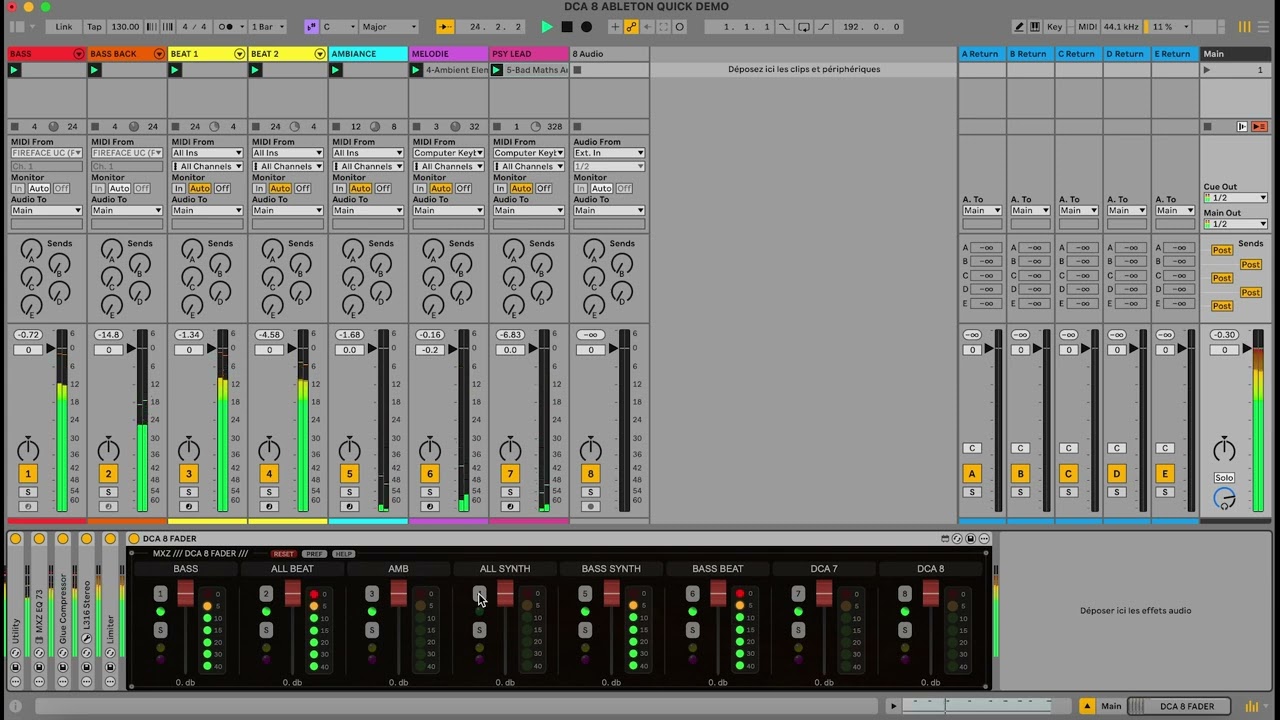Select the AMBIANCE track header
Viewport: 1280px width, 720px height.
pos(368,54)
